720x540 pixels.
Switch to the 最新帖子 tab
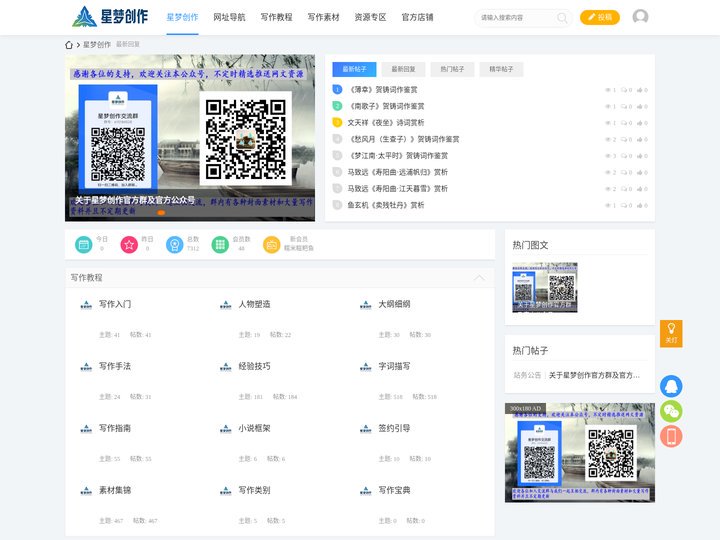(x=354, y=69)
